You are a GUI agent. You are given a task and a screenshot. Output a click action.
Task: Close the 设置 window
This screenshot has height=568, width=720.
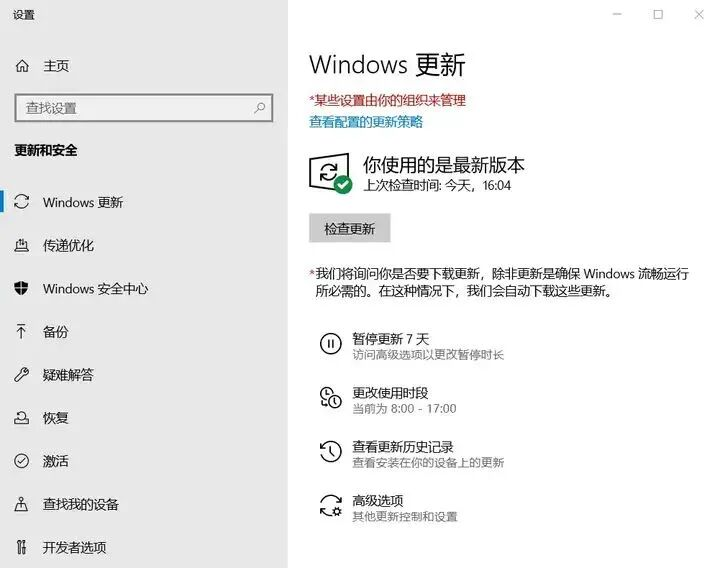click(699, 14)
